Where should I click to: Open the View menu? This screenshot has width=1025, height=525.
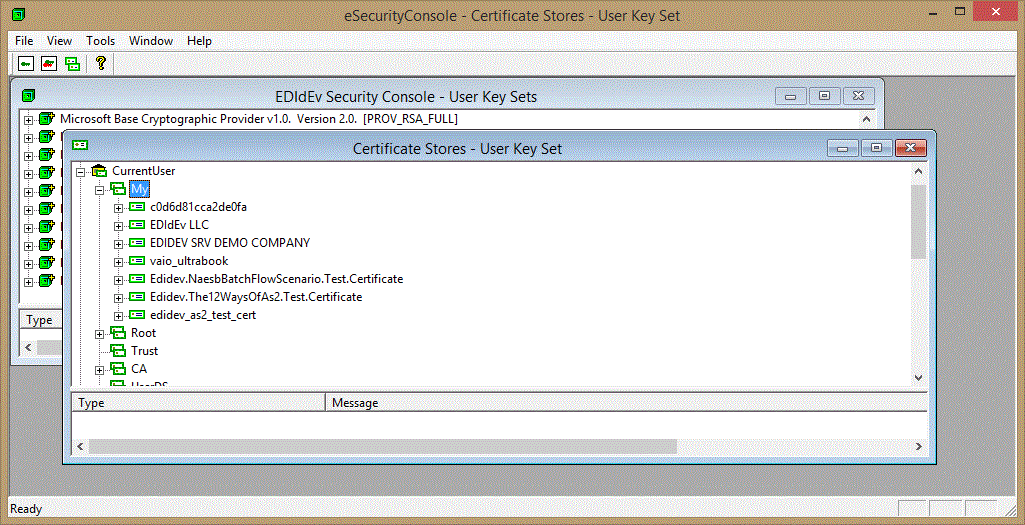point(59,41)
